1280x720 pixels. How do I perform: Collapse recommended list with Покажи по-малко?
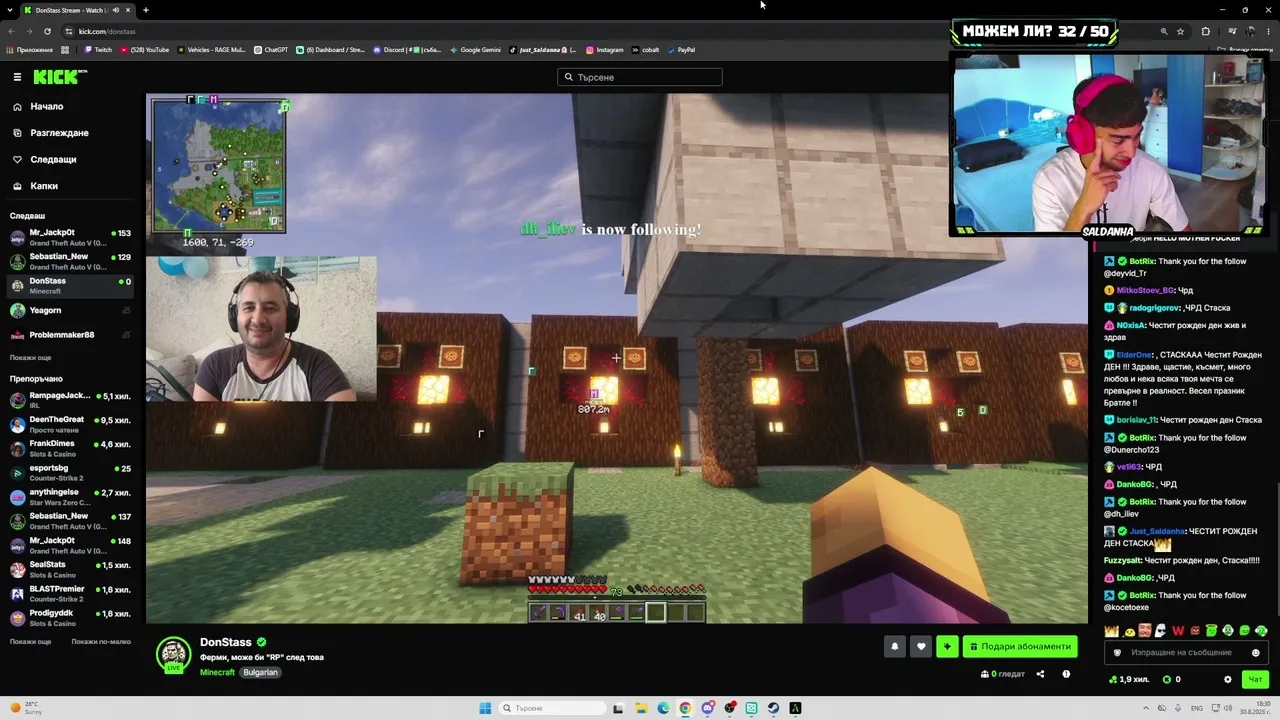(x=101, y=641)
